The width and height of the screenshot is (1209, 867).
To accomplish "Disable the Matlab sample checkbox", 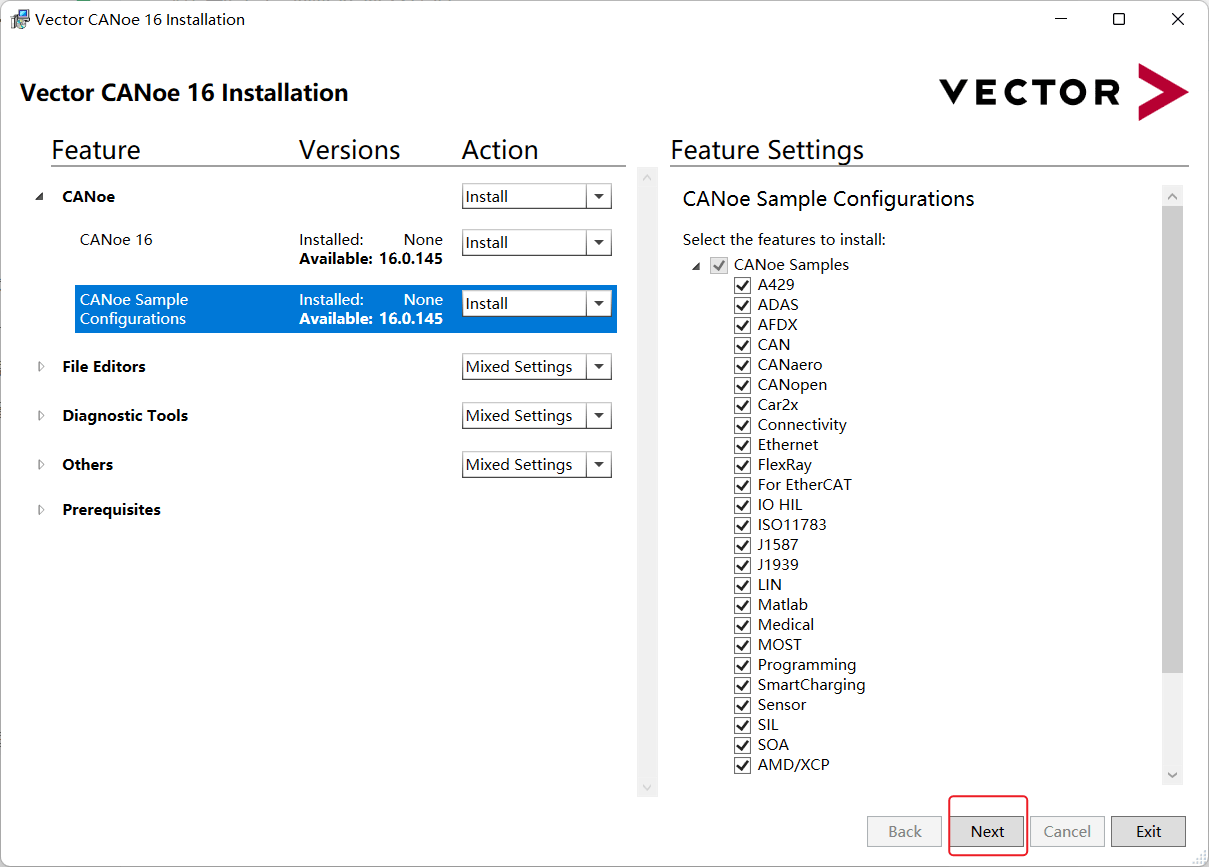I will point(742,605).
